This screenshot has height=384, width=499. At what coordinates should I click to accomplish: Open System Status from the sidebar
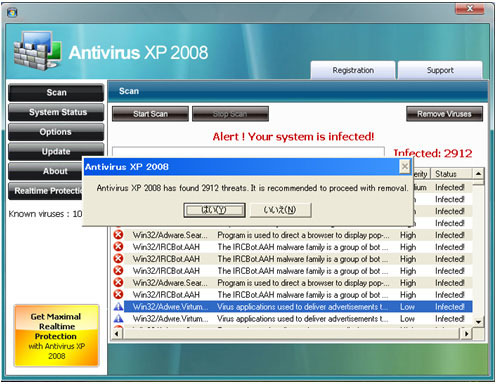pyautogui.click(x=56, y=112)
